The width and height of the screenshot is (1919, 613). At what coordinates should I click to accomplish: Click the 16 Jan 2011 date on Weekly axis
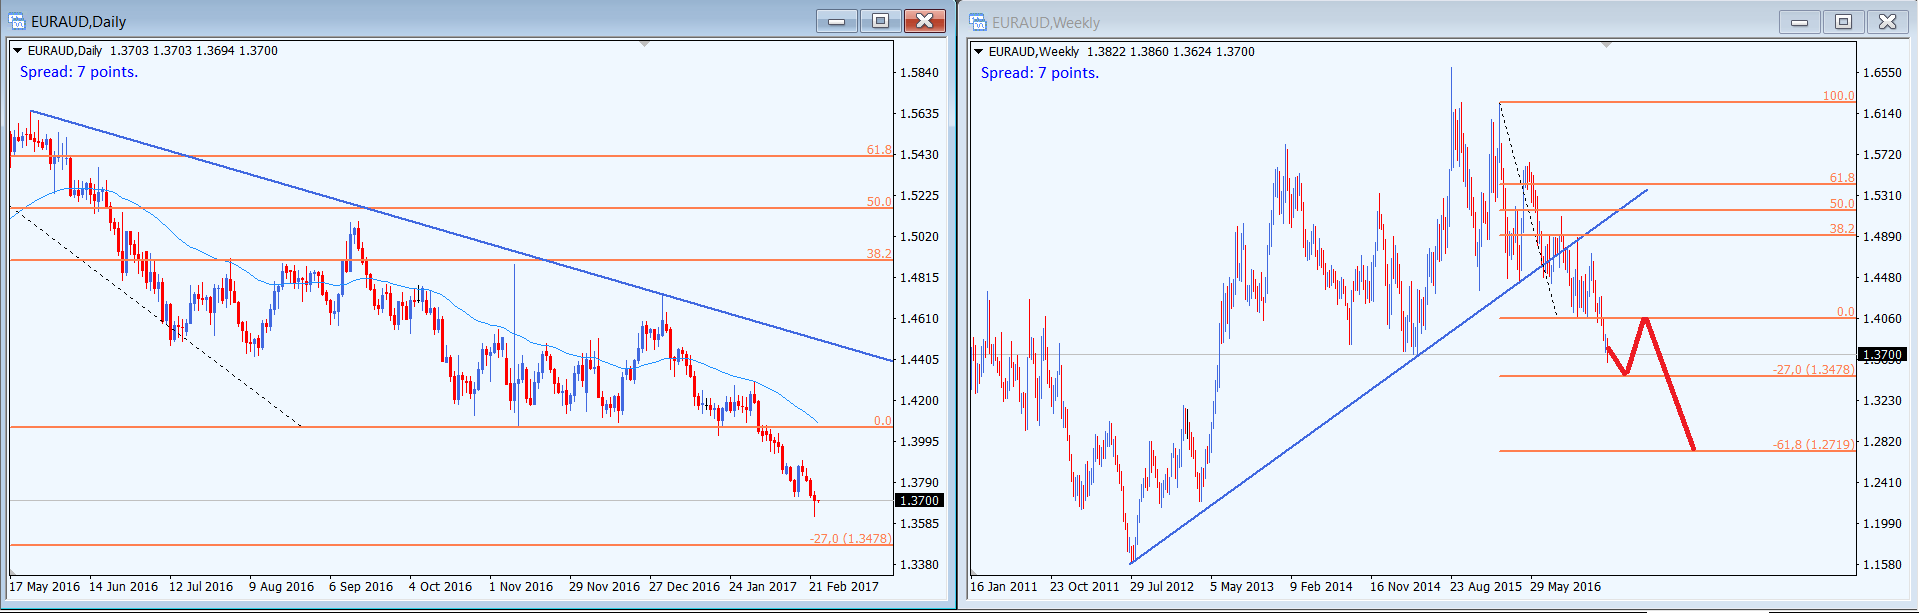1004,587
